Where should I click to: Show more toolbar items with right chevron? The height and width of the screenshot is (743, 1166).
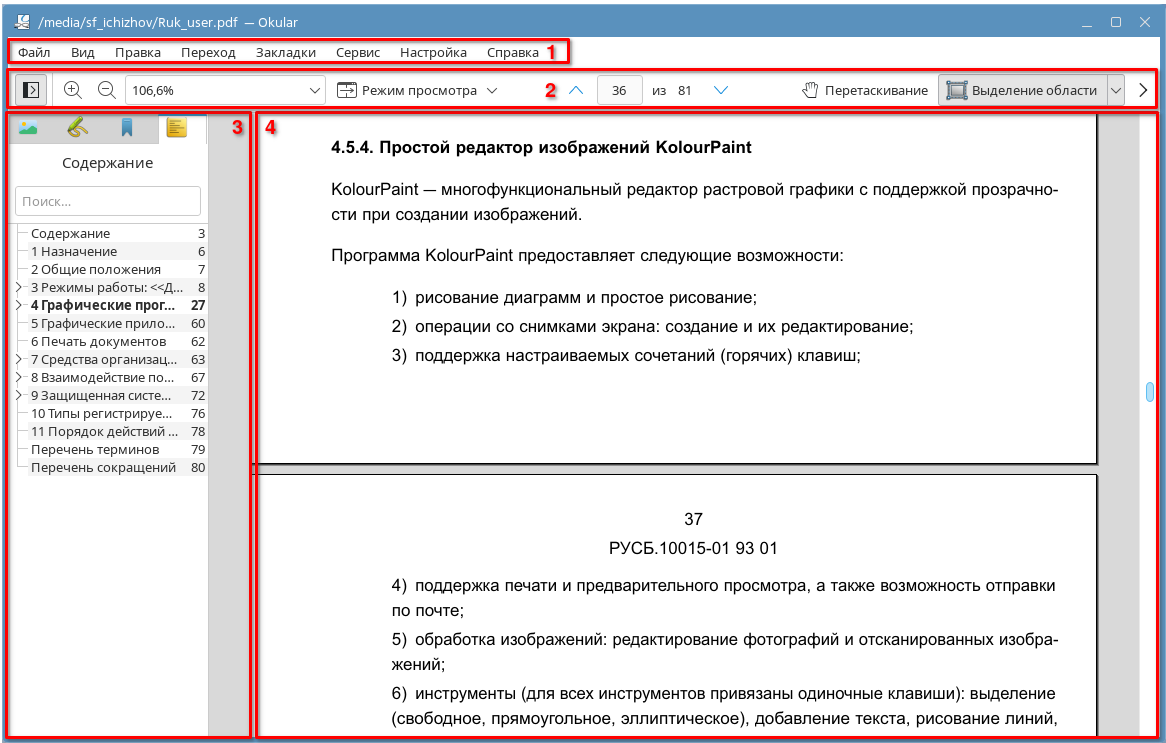point(1143,90)
